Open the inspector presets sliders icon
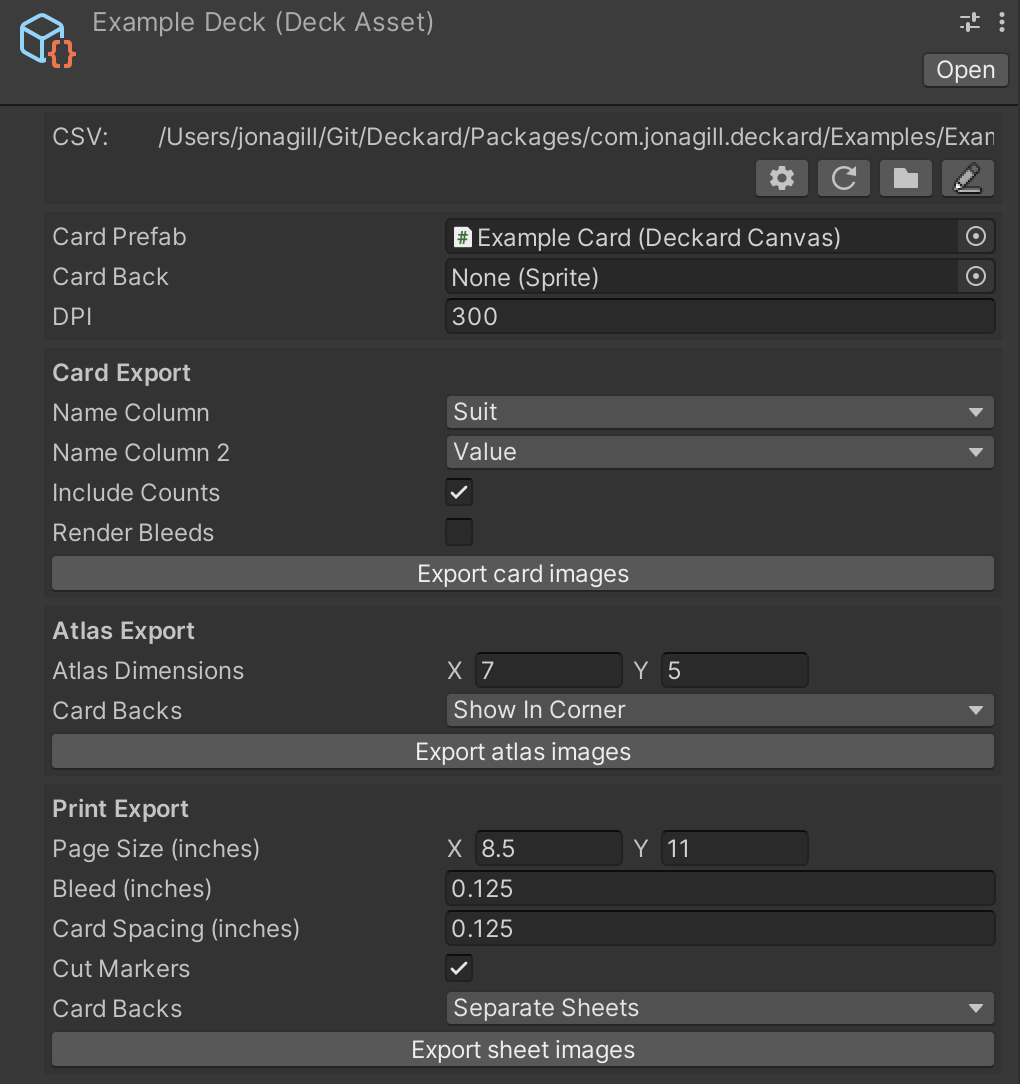This screenshot has height=1084, width=1020. pos(968,21)
